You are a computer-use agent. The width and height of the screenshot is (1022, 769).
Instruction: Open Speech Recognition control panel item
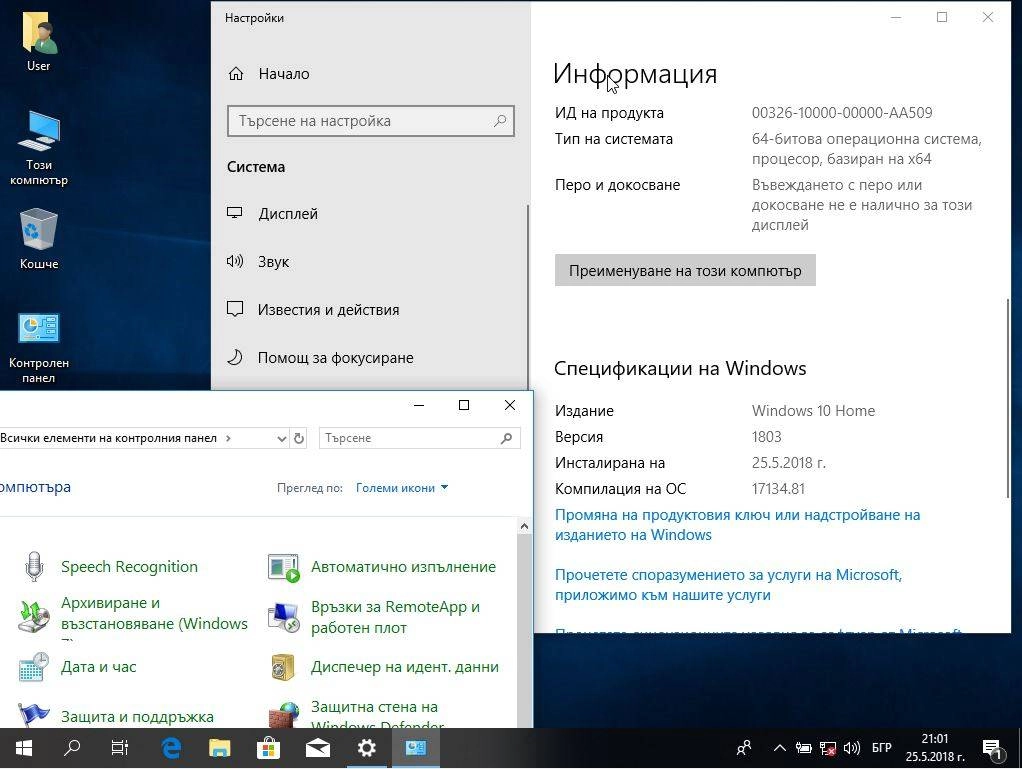(129, 567)
